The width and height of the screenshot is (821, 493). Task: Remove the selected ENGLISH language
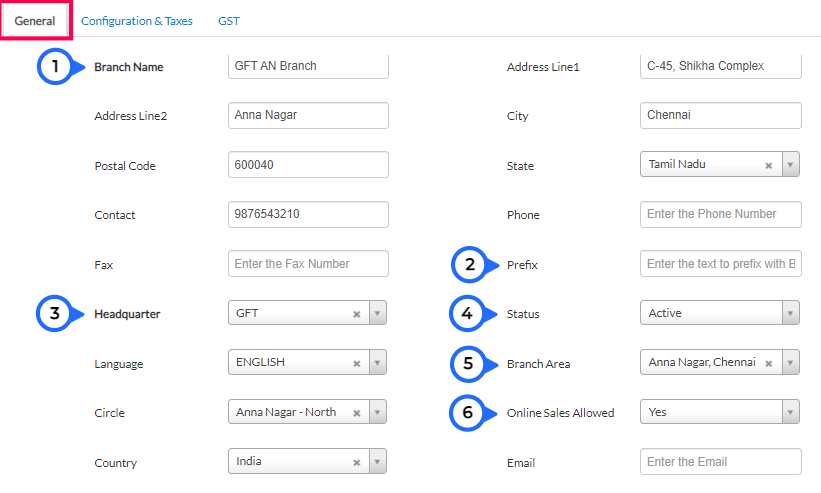[357, 363]
